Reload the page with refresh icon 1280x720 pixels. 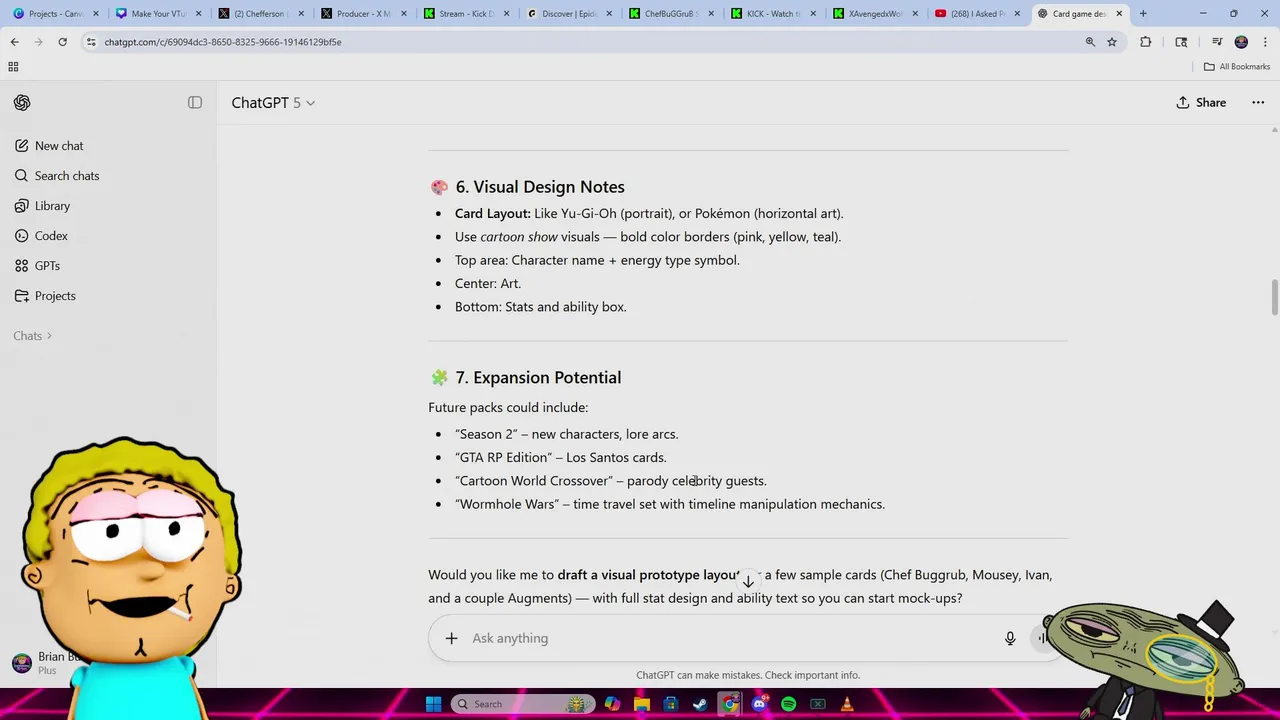[62, 42]
